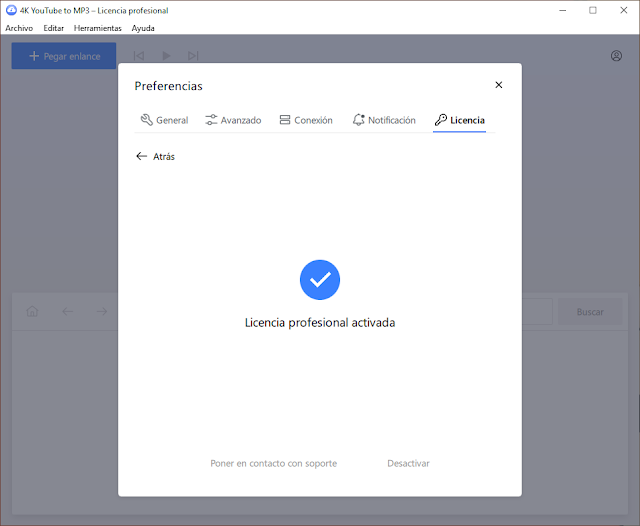
Task: Open the Archivo menu
Action: pyautogui.click(x=19, y=28)
